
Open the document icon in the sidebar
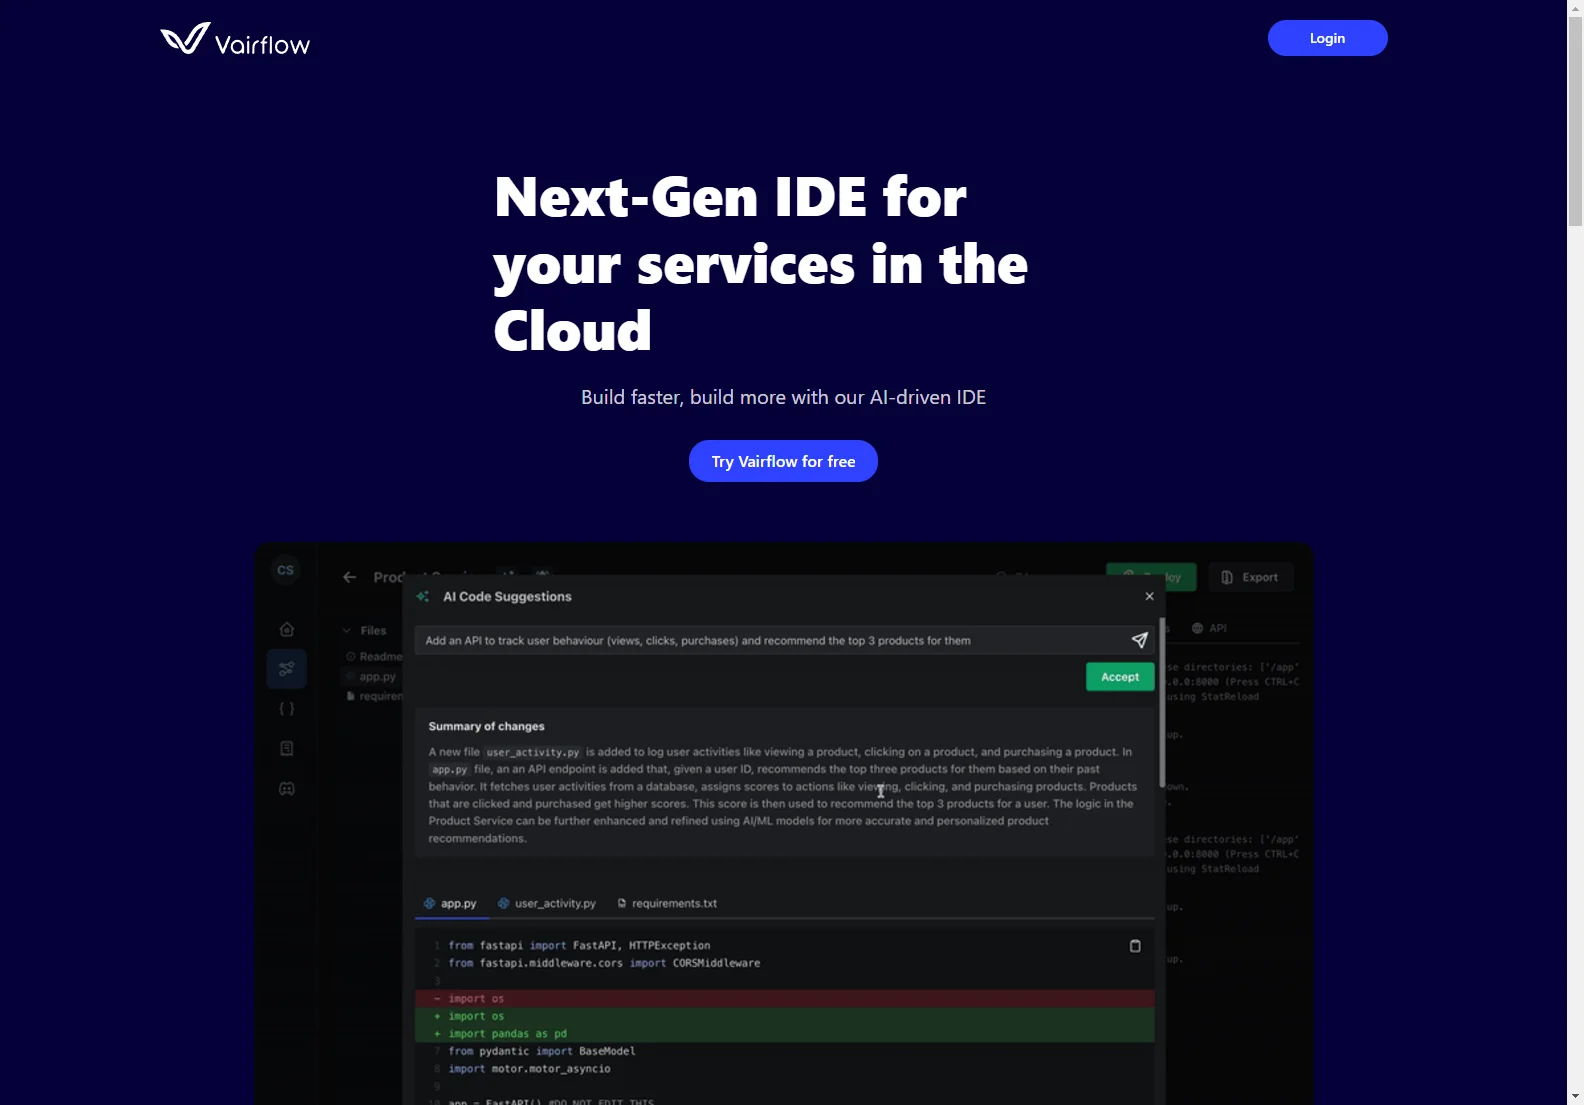pyautogui.click(x=287, y=749)
